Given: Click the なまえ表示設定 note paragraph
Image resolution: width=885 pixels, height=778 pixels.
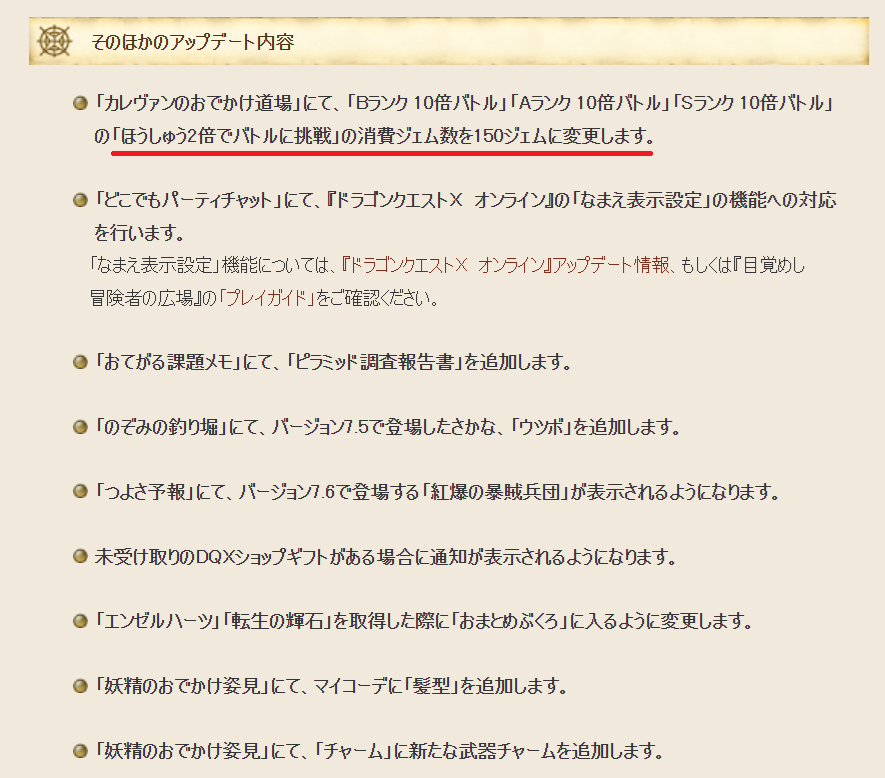Looking at the screenshot, I should coord(448,281).
